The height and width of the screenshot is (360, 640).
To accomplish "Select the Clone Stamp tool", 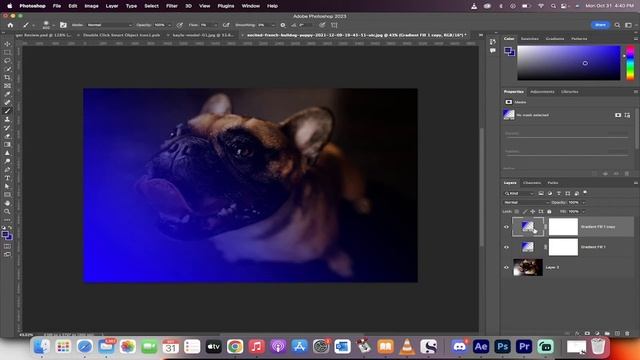I will click(x=7, y=119).
